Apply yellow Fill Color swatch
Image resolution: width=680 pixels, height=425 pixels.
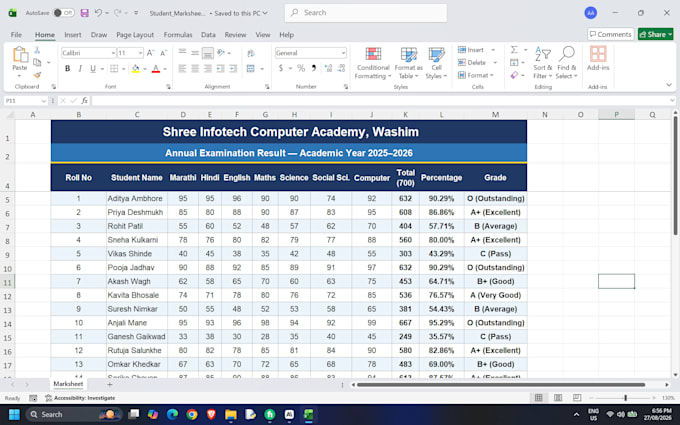136,69
